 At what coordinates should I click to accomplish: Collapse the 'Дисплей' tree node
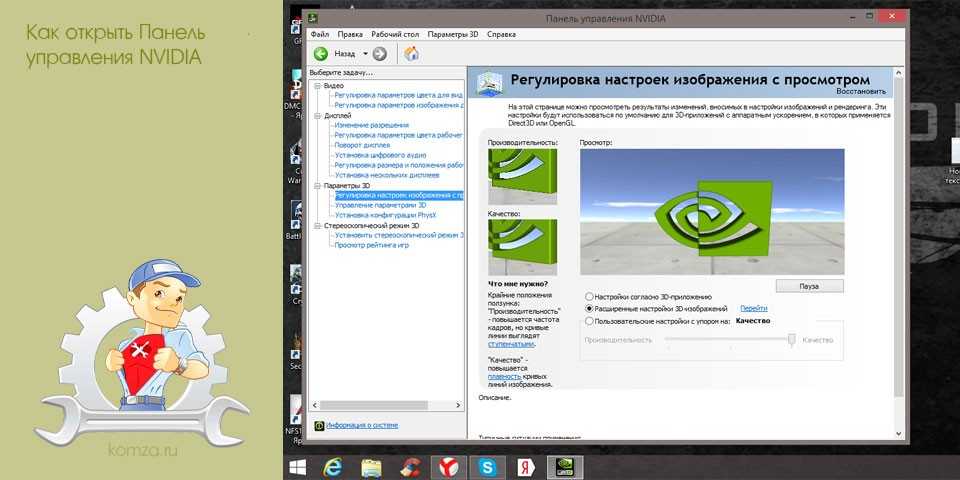[x=317, y=116]
